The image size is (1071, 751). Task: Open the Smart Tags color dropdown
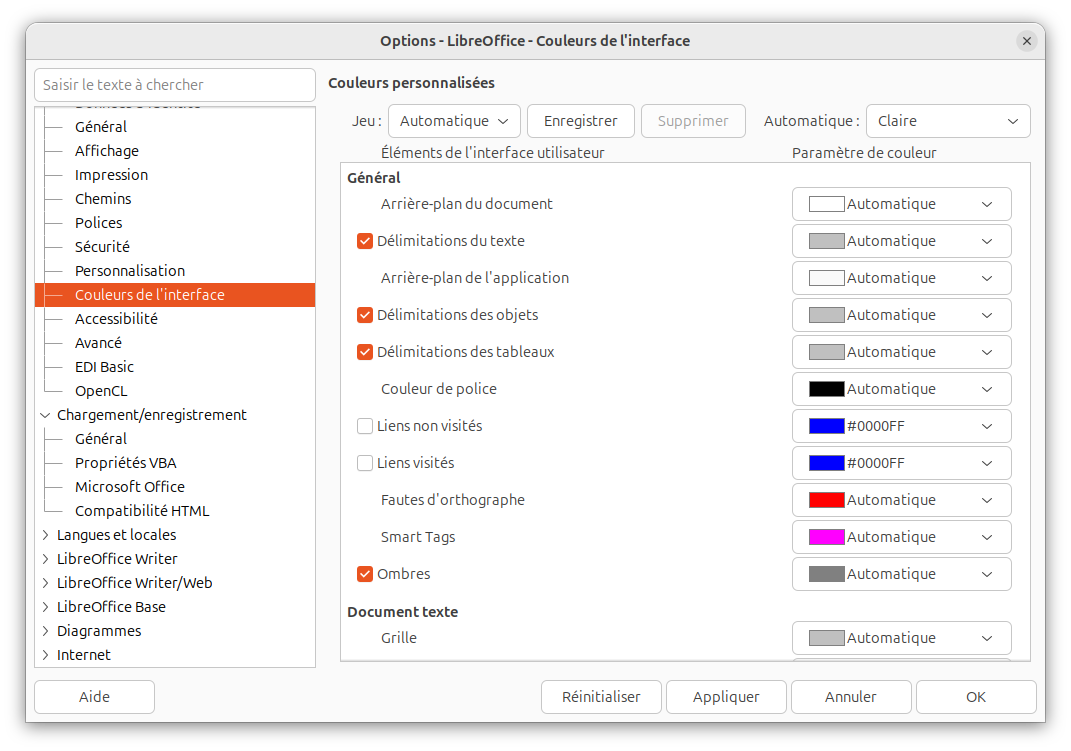(902, 537)
